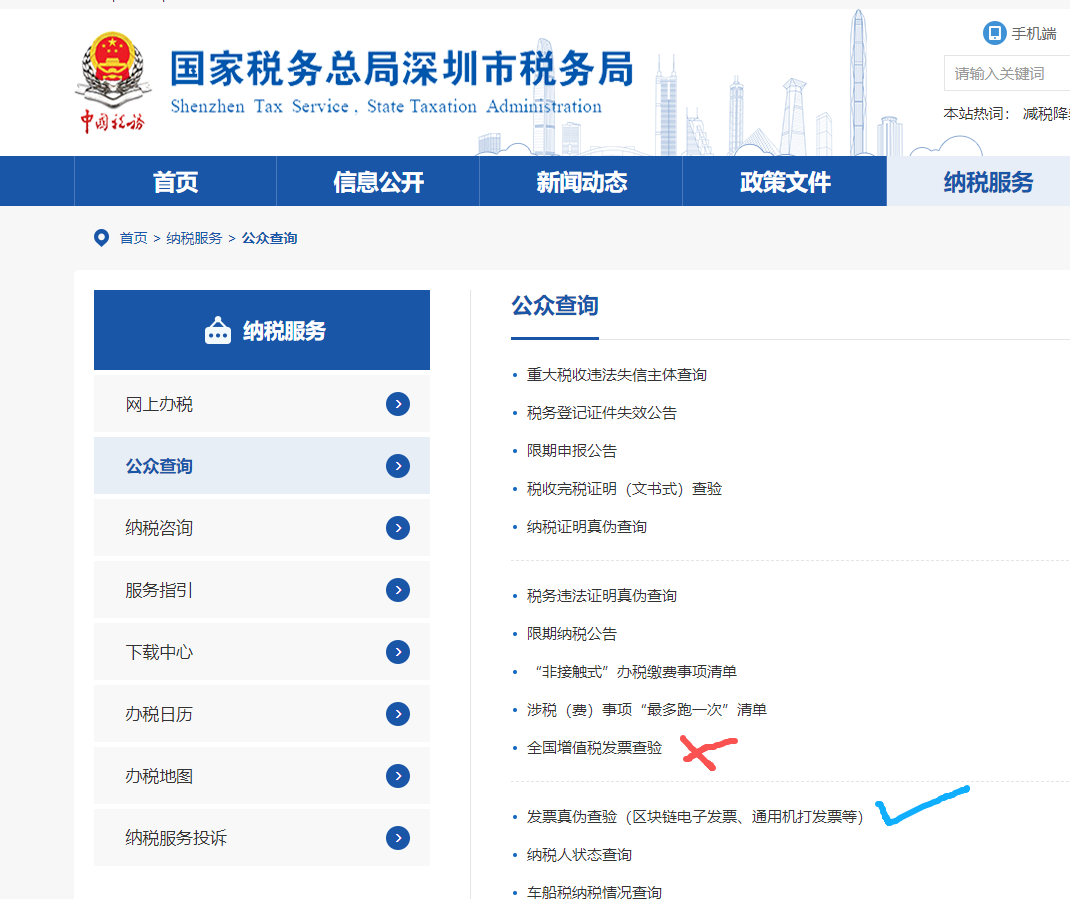Image resolution: width=1070 pixels, height=899 pixels.
Task: Open the 首页 navigation tab
Action: (175, 182)
